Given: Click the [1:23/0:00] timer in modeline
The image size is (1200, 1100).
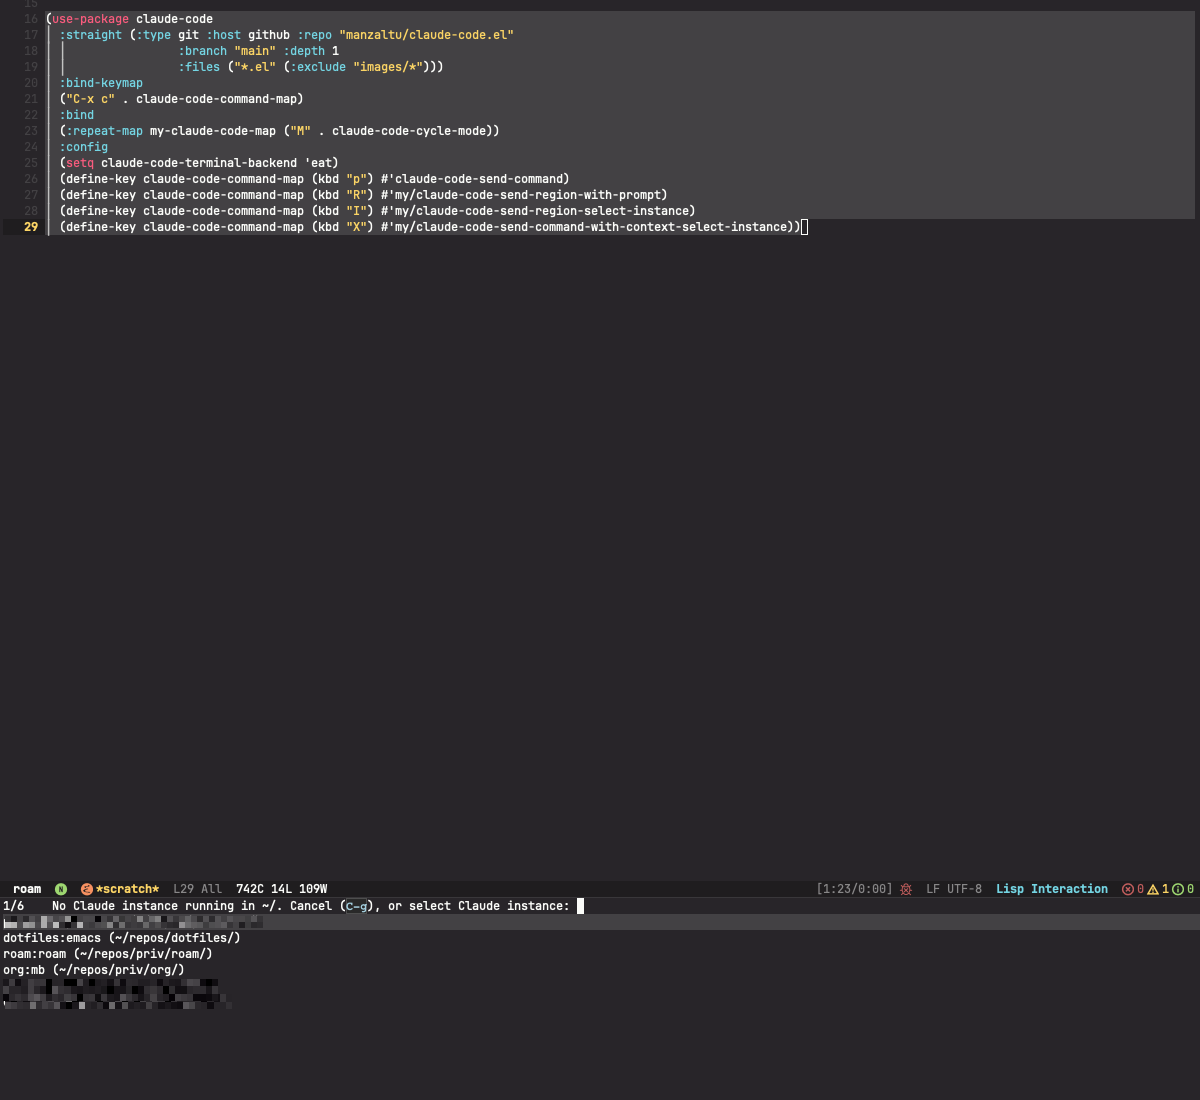Looking at the screenshot, I should [x=854, y=889].
